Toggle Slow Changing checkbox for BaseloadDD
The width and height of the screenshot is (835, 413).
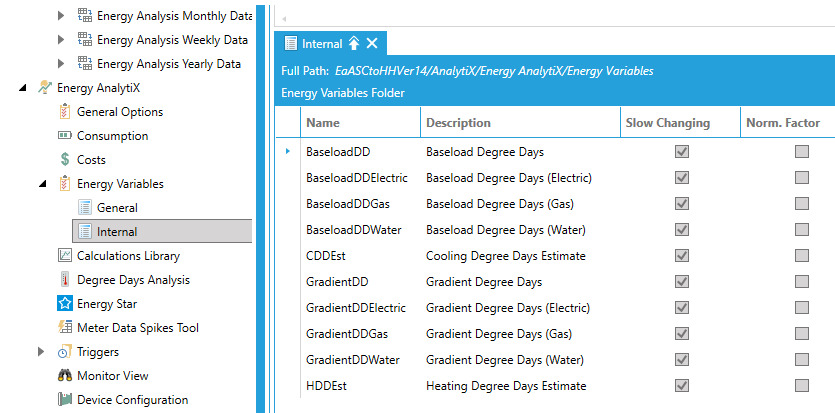click(x=682, y=152)
